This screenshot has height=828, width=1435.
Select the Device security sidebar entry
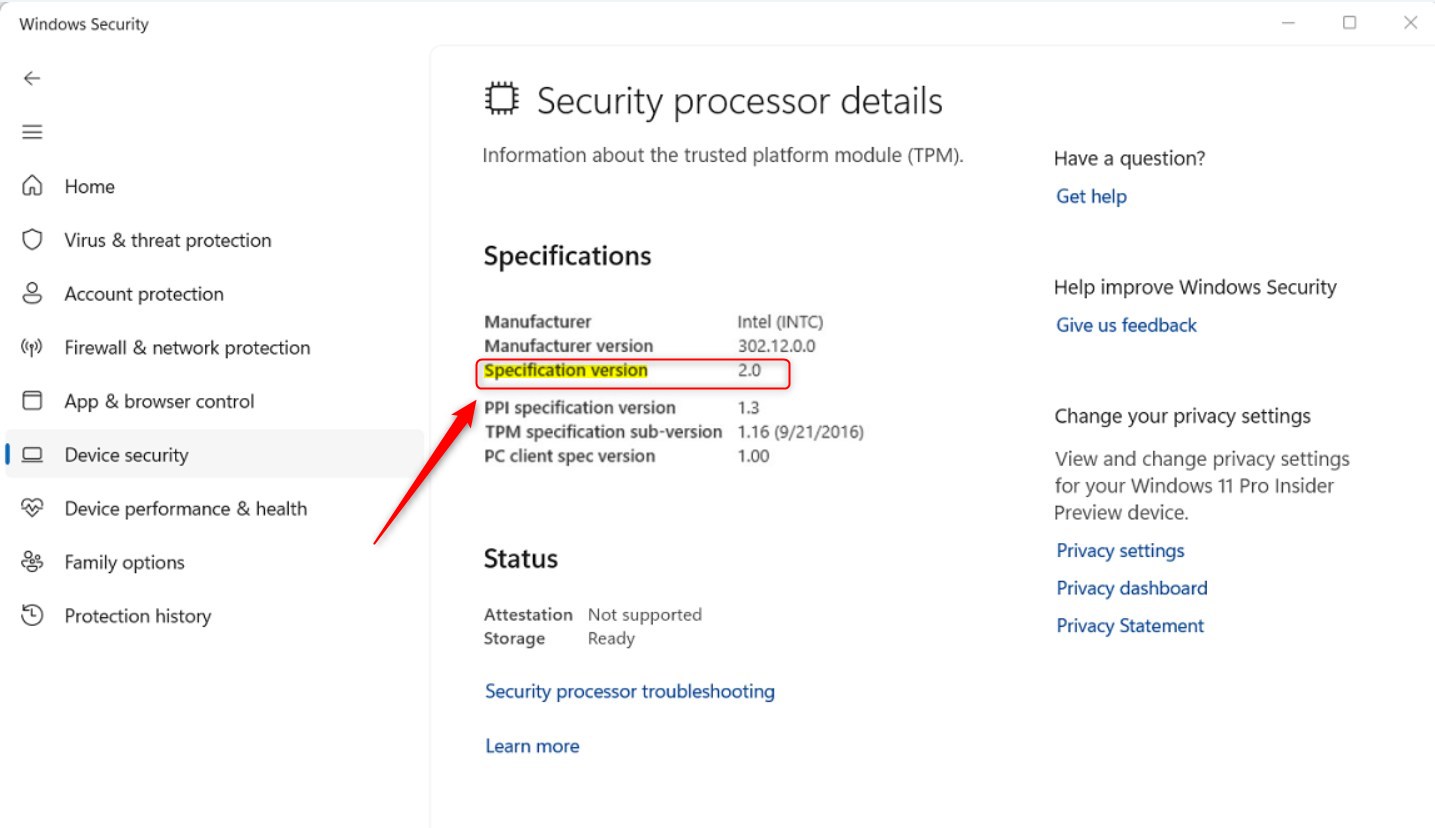[x=126, y=454]
